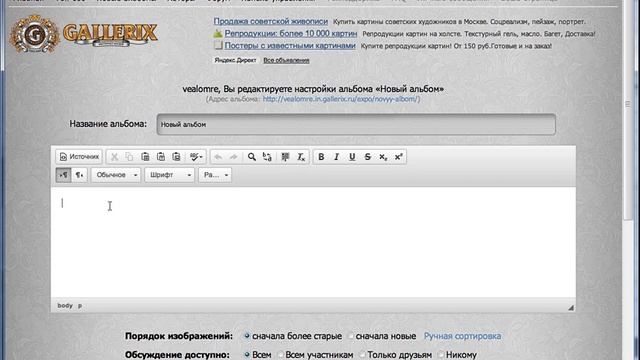Toggle the Источник source view button
The width and height of the screenshot is (640, 360).
coord(79,157)
